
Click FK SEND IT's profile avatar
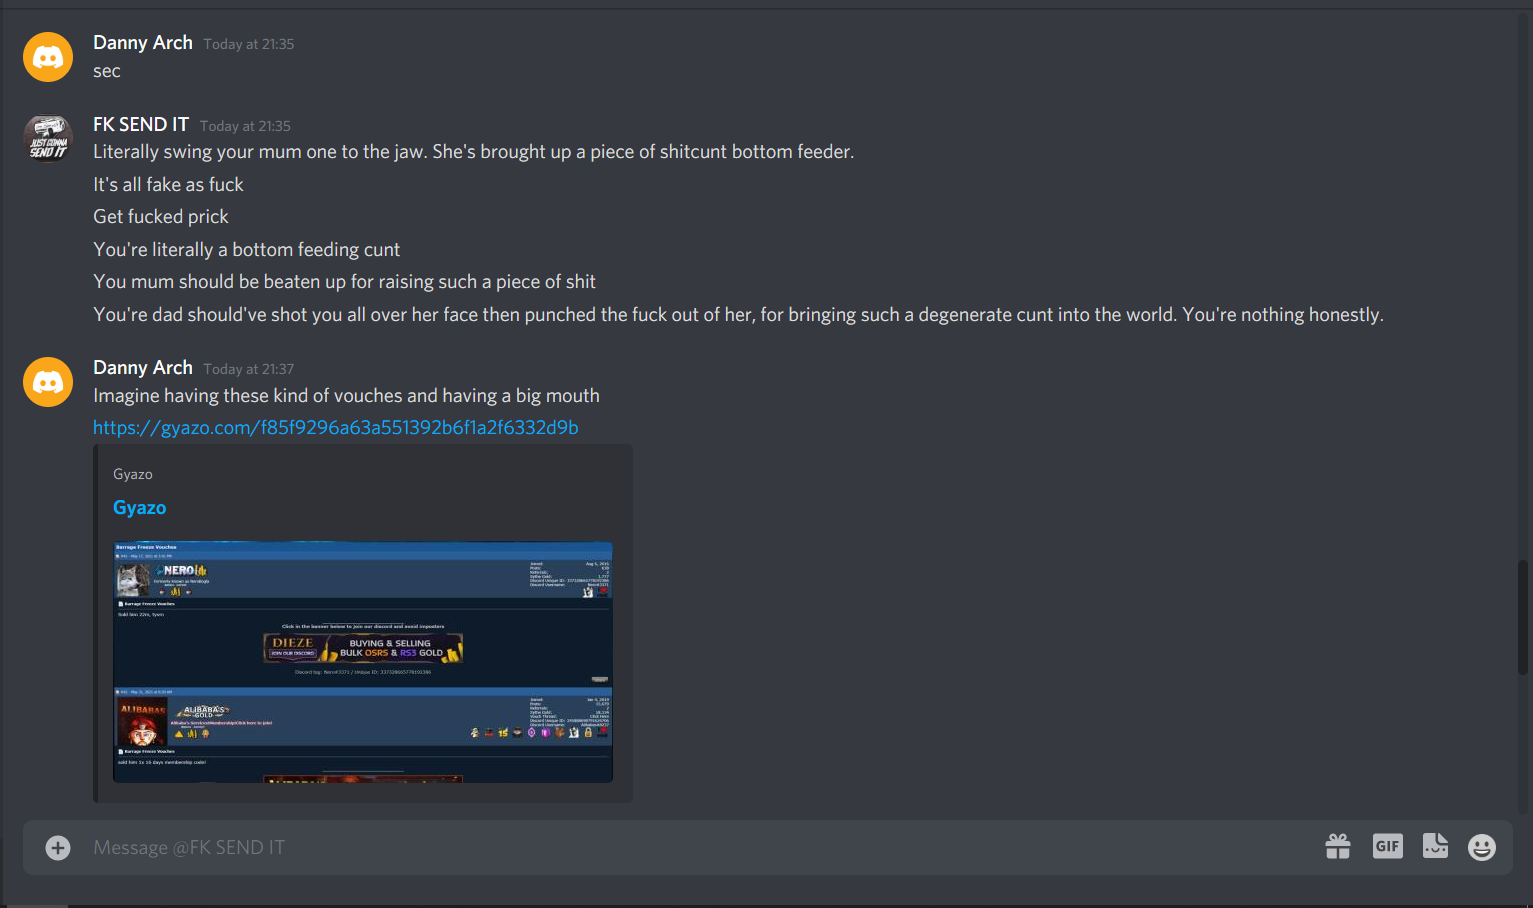click(x=48, y=139)
